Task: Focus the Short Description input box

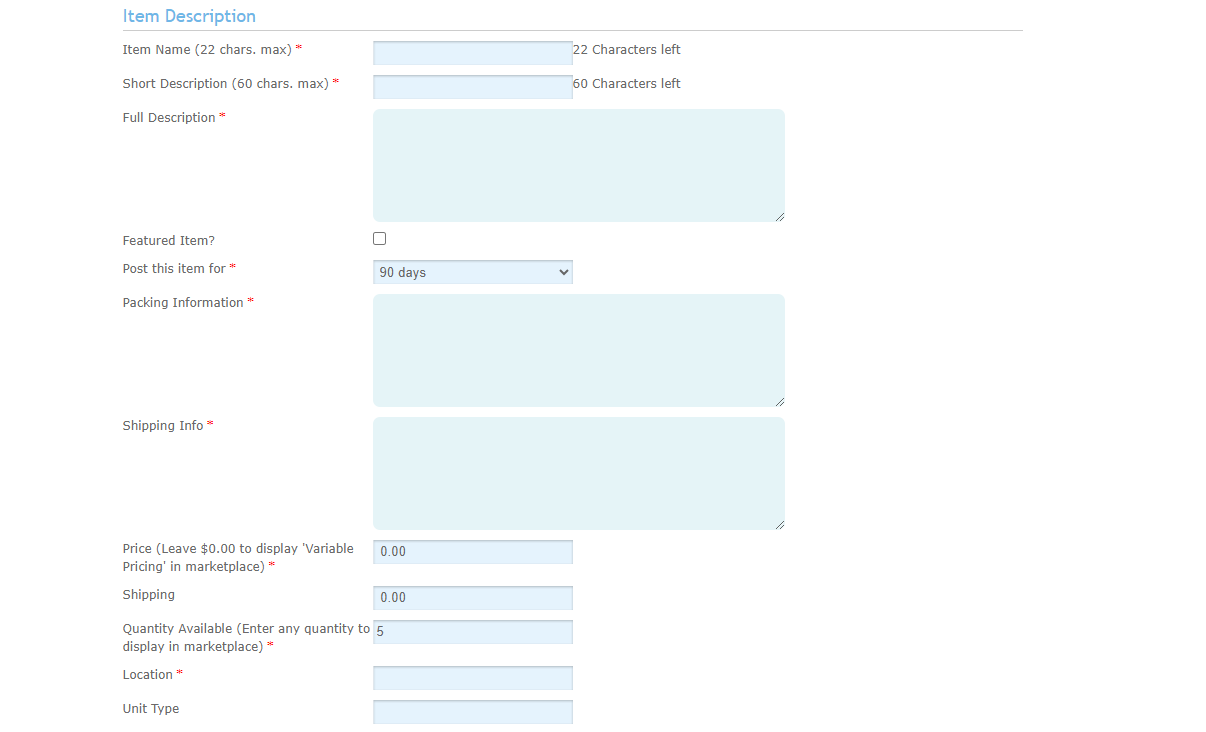Action: pyautogui.click(x=472, y=87)
